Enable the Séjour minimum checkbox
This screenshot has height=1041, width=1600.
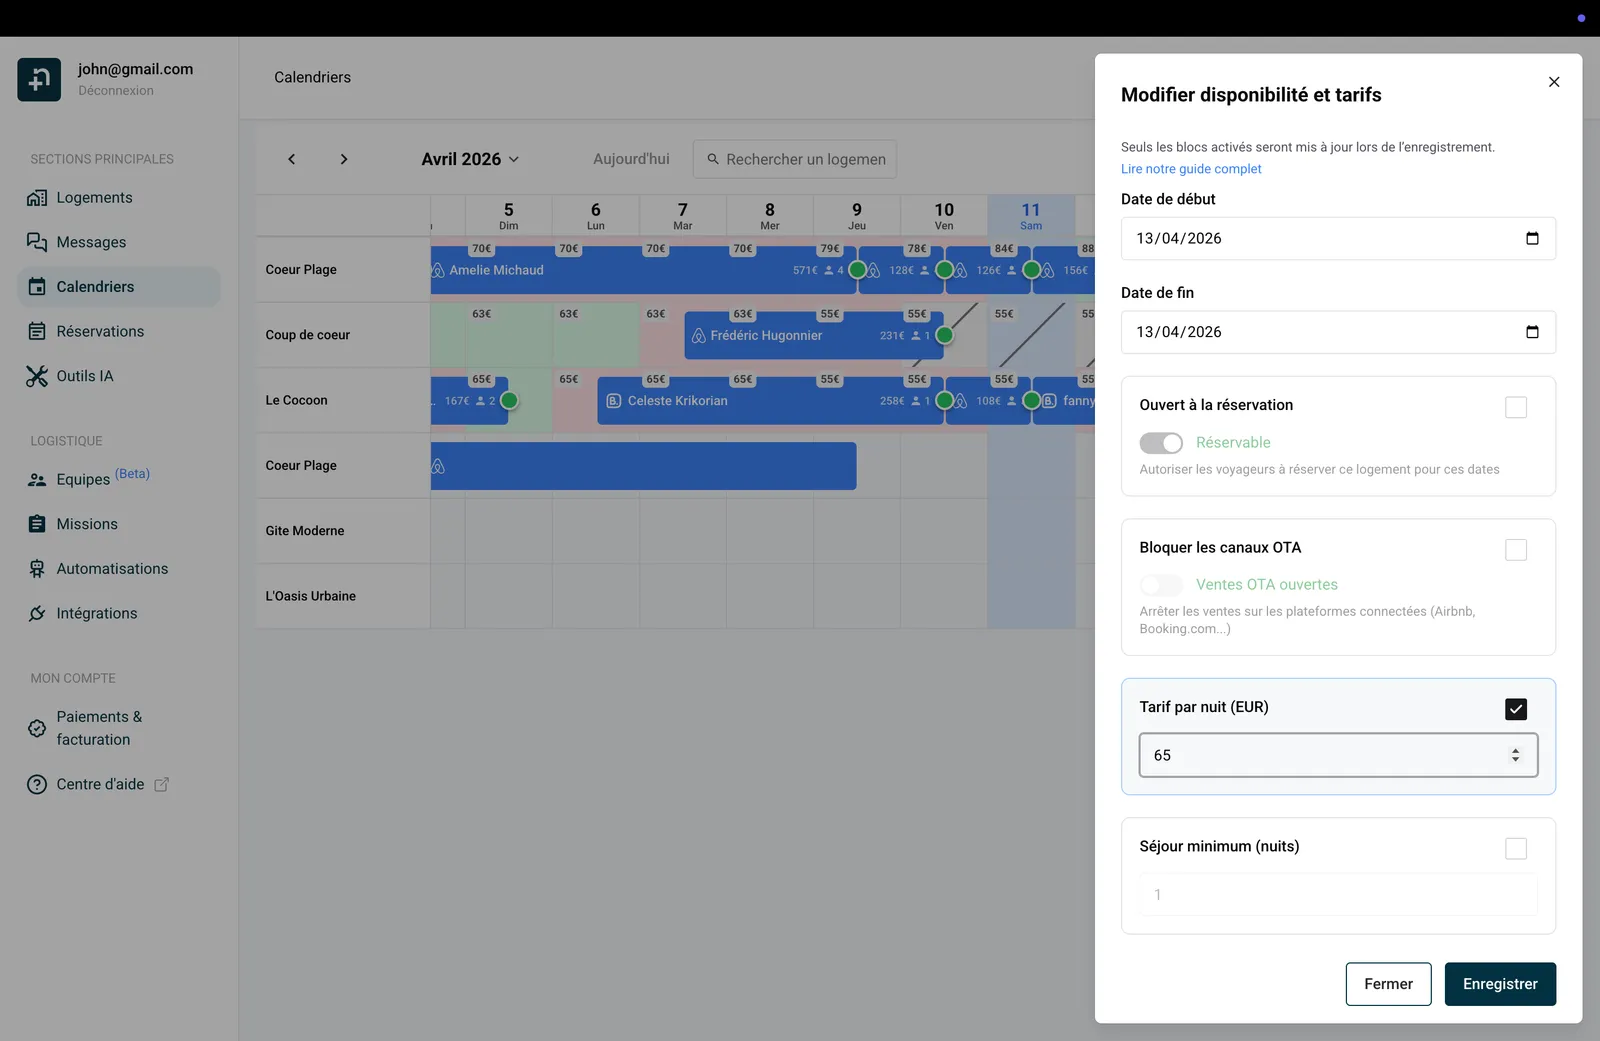pos(1516,849)
